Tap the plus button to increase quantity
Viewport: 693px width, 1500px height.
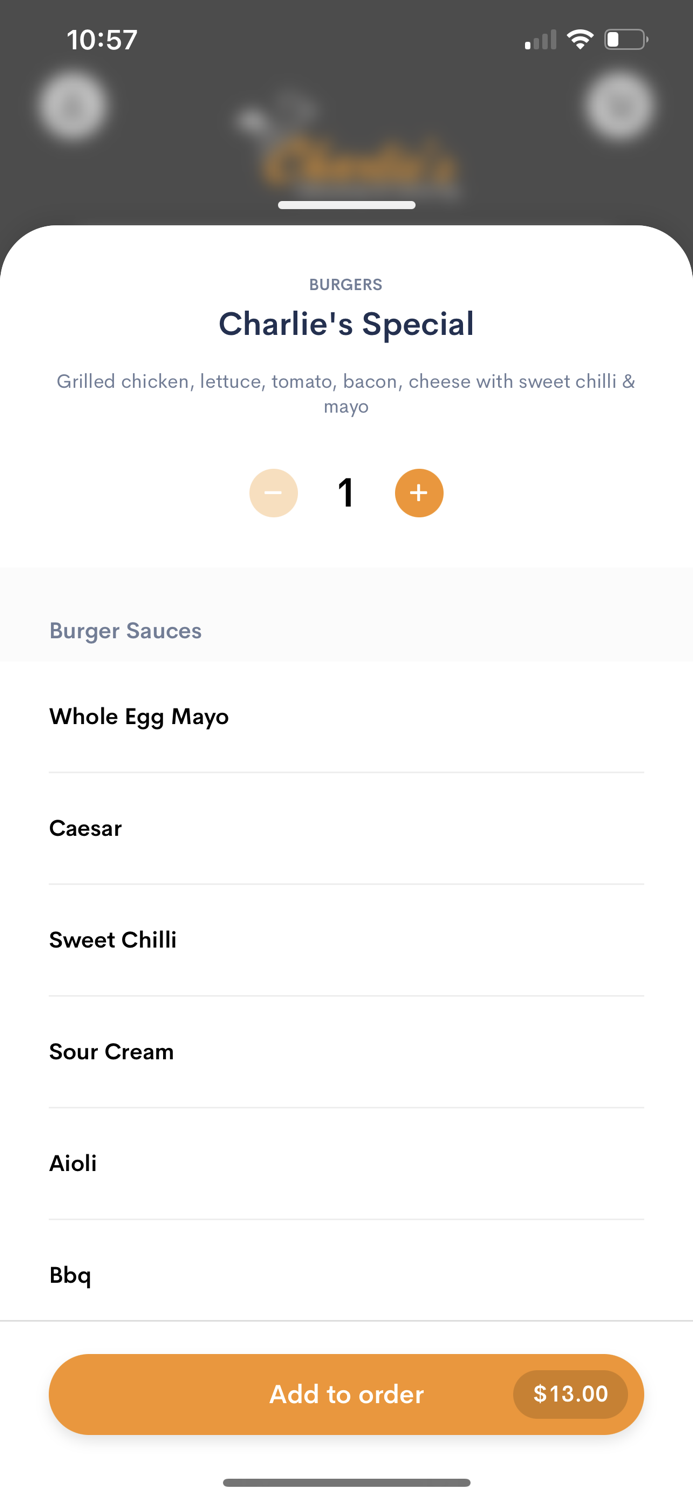tap(419, 493)
